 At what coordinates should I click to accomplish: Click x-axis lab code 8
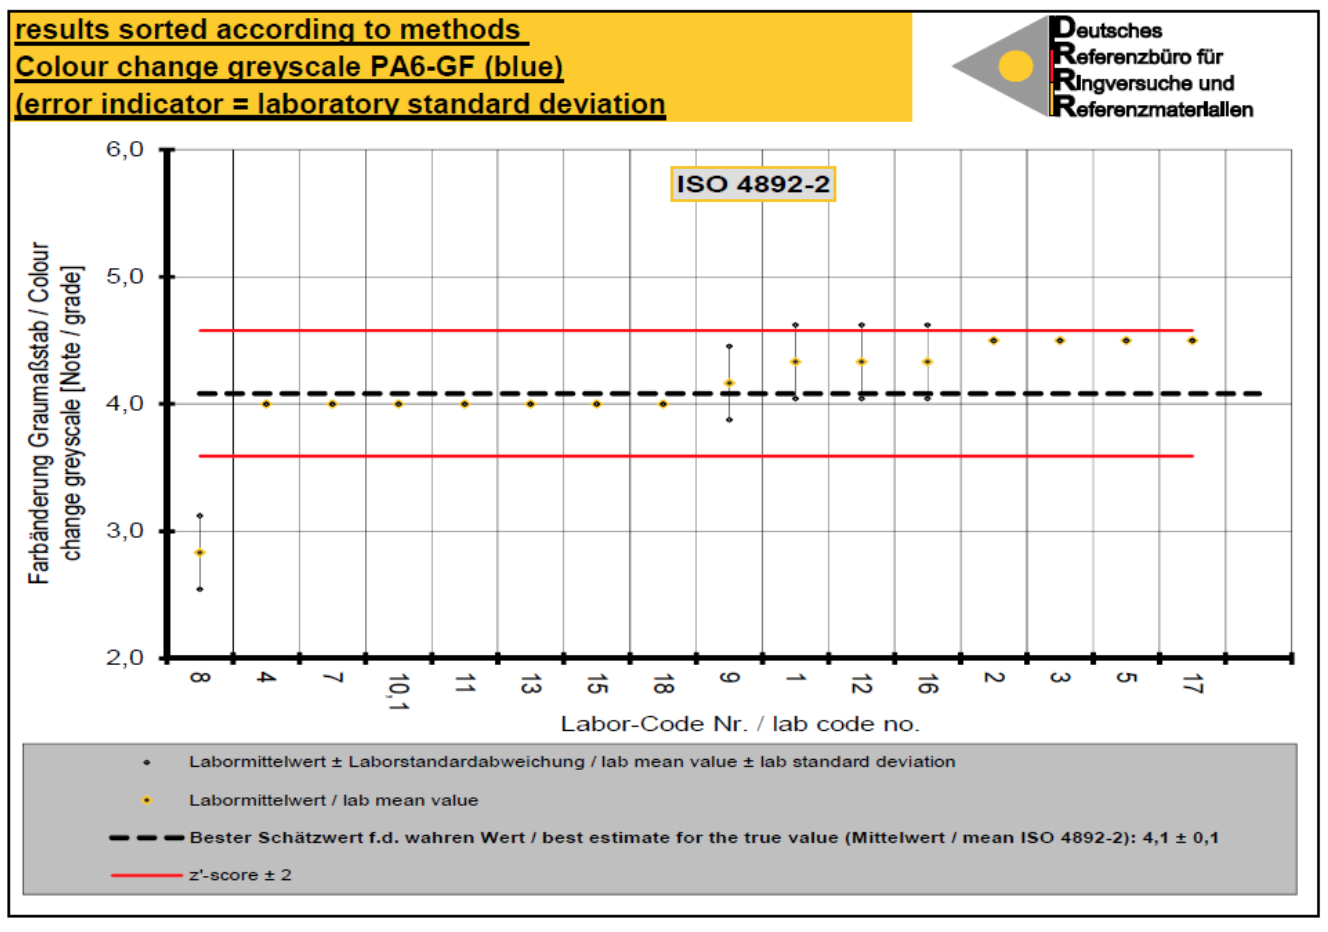coord(200,678)
